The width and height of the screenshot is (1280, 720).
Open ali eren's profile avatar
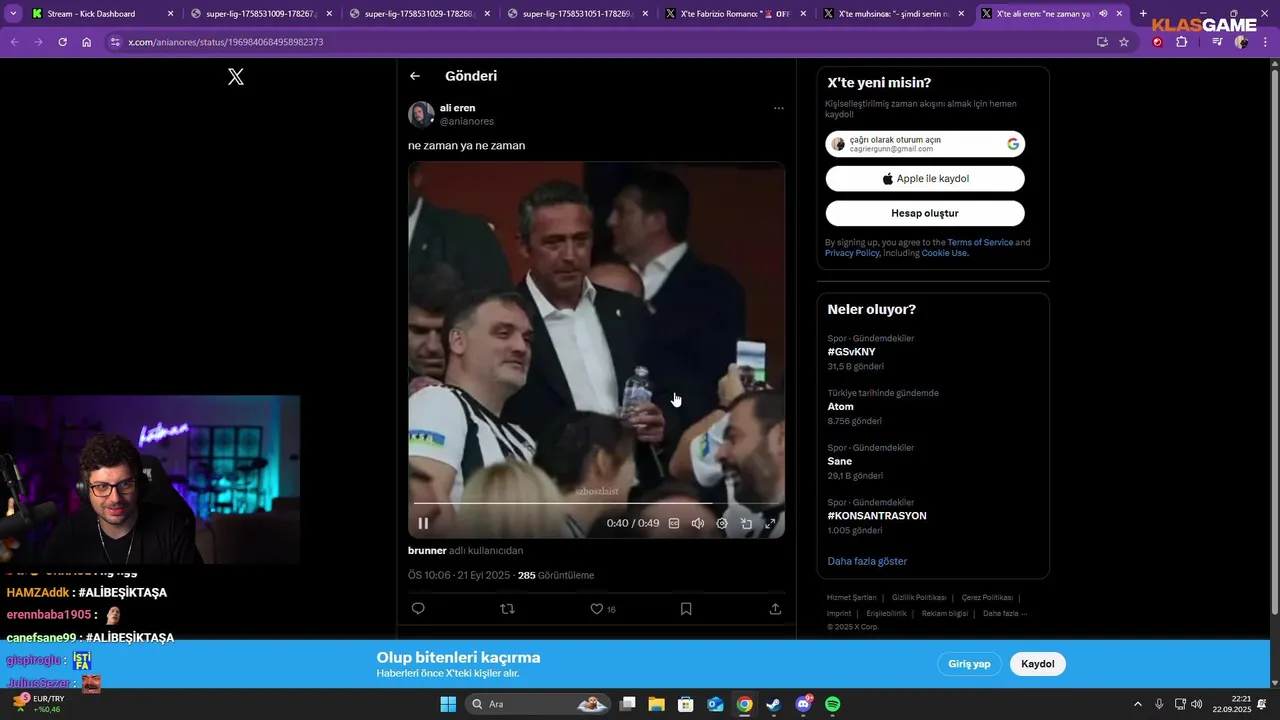click(x=421, y=114)
